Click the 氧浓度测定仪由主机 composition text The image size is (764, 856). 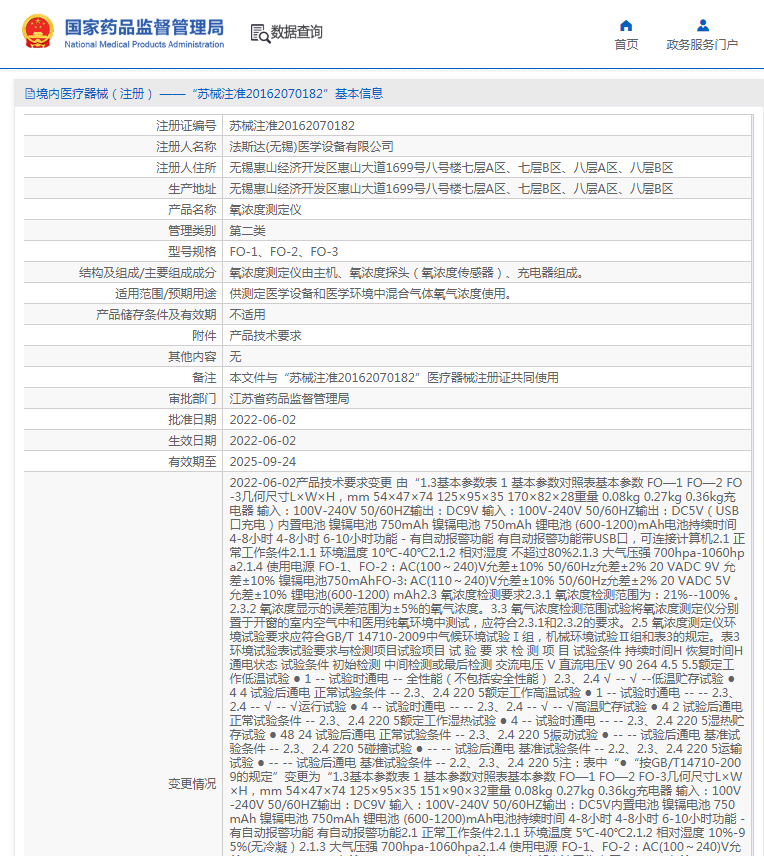tap(407, 273)
